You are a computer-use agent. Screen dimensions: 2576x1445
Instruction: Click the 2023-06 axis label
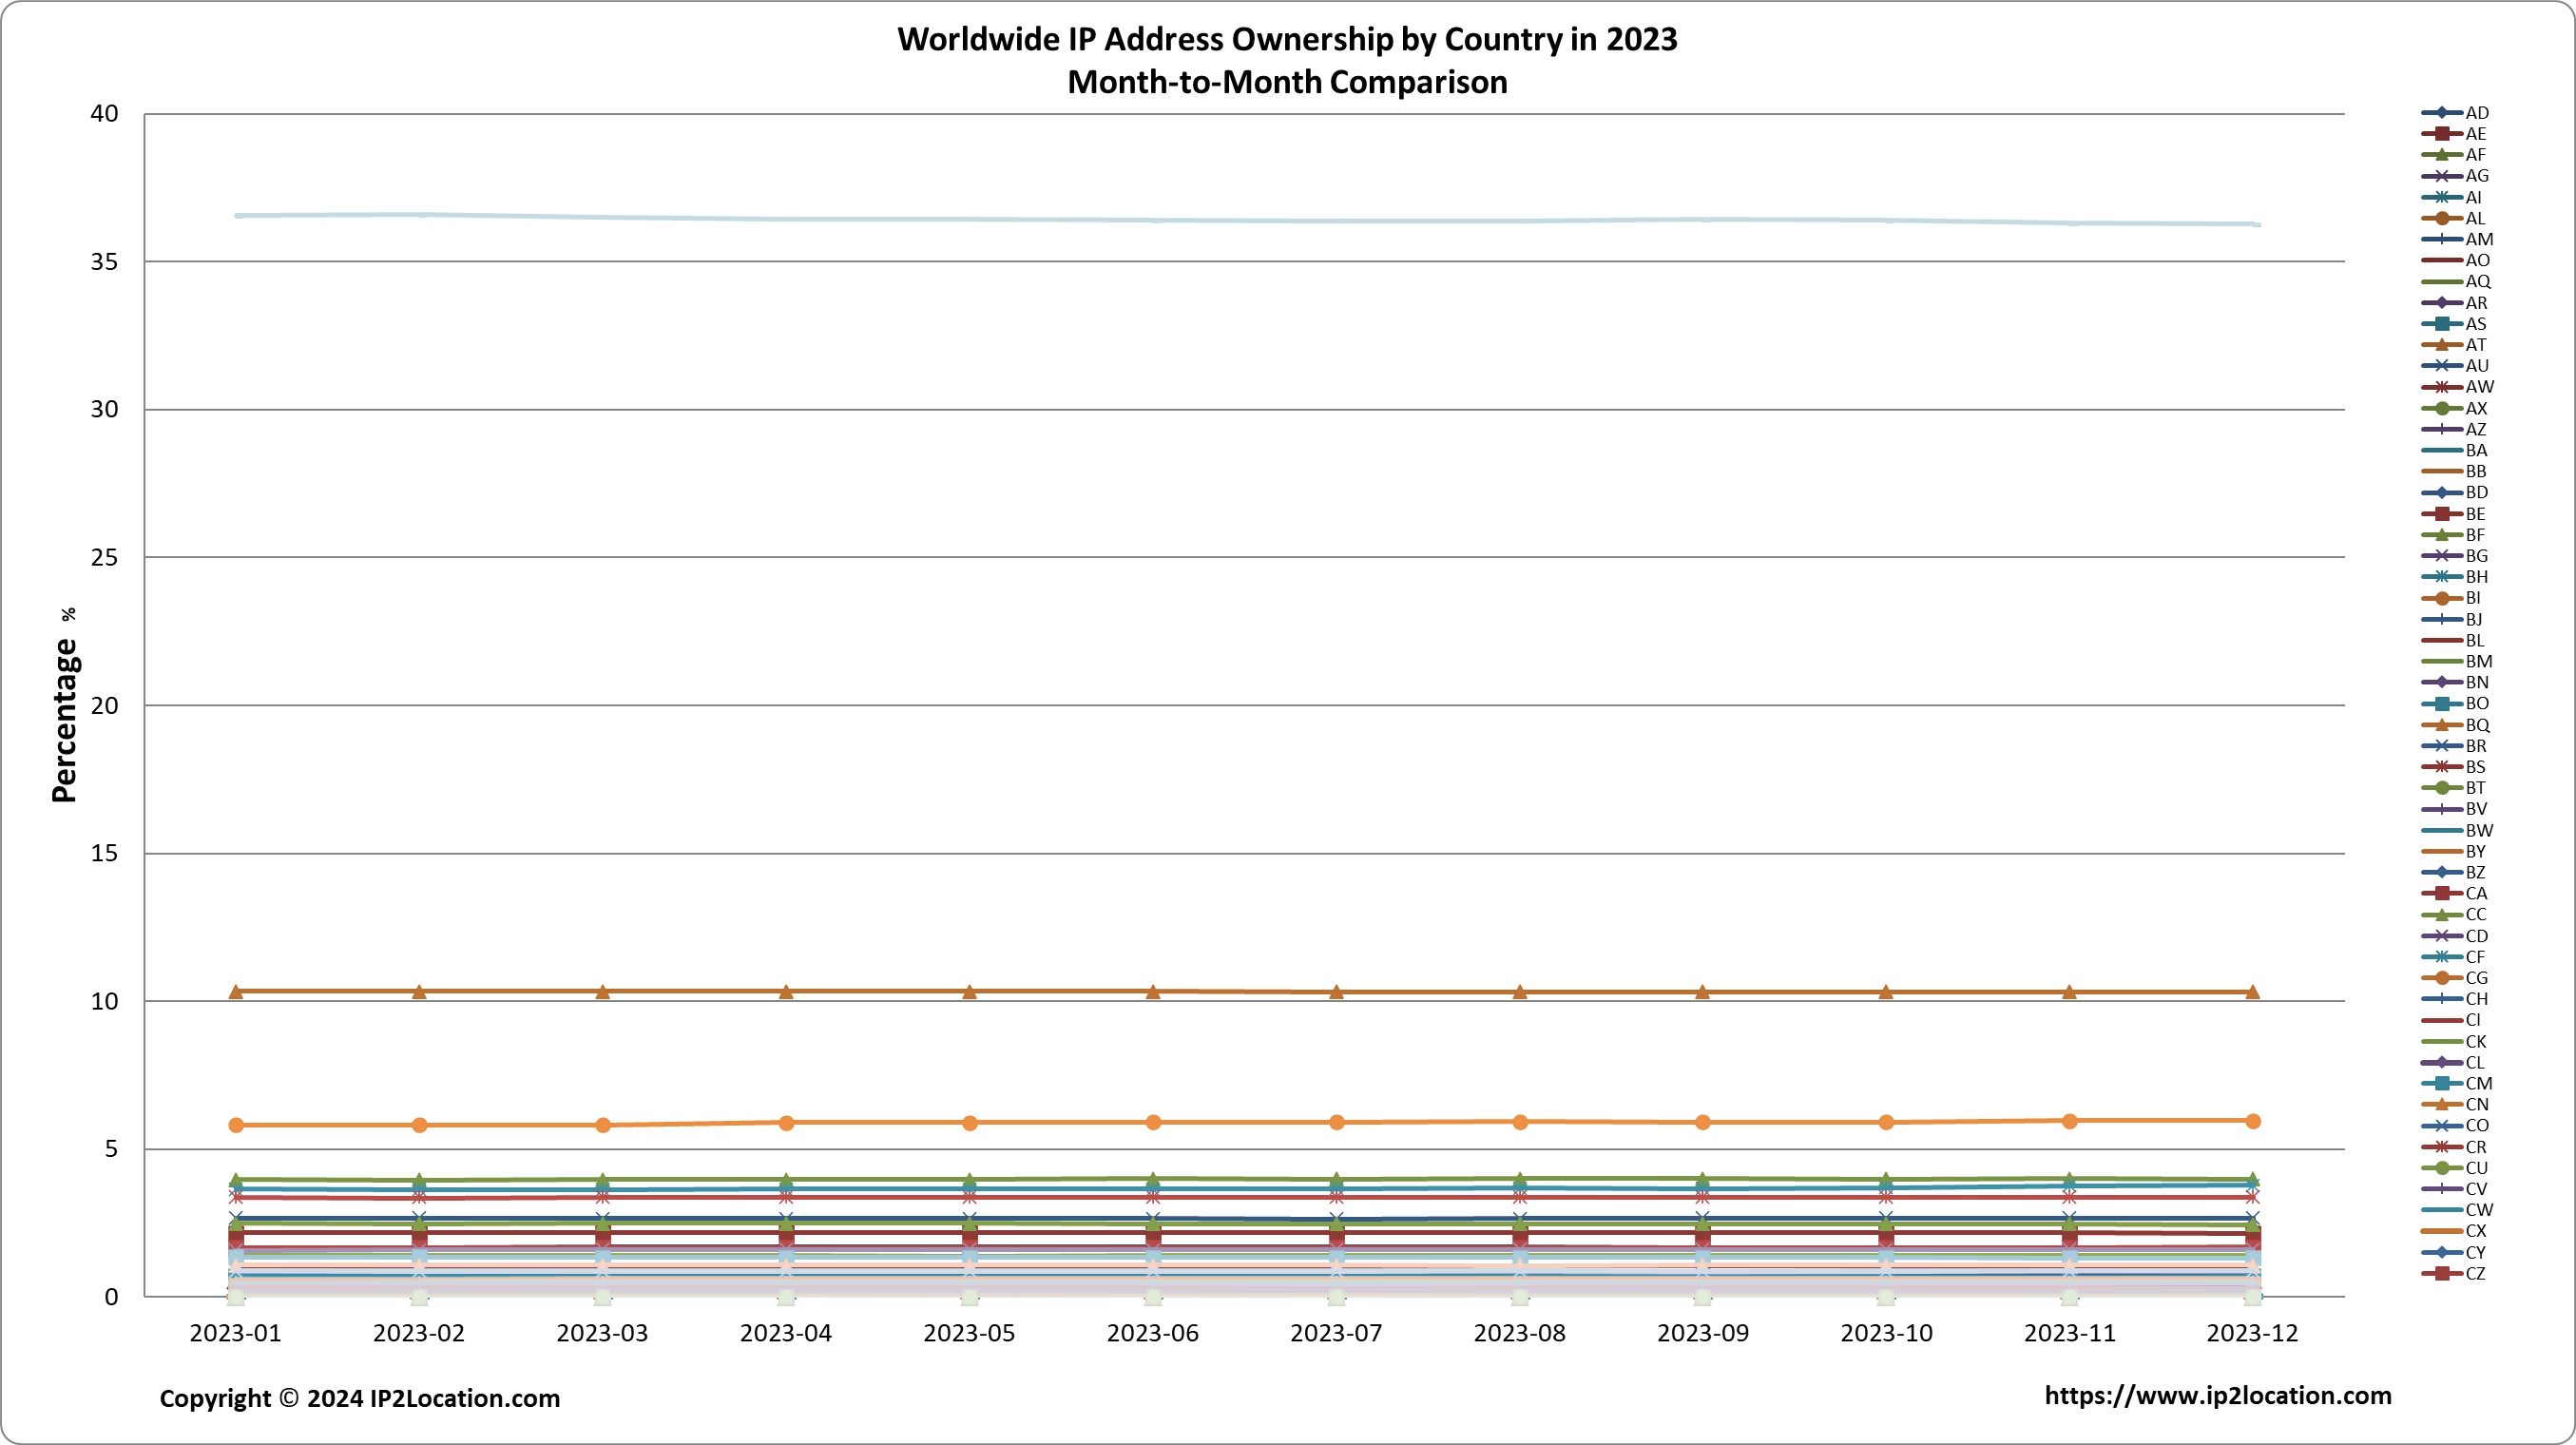(x=1153, y=1333)
